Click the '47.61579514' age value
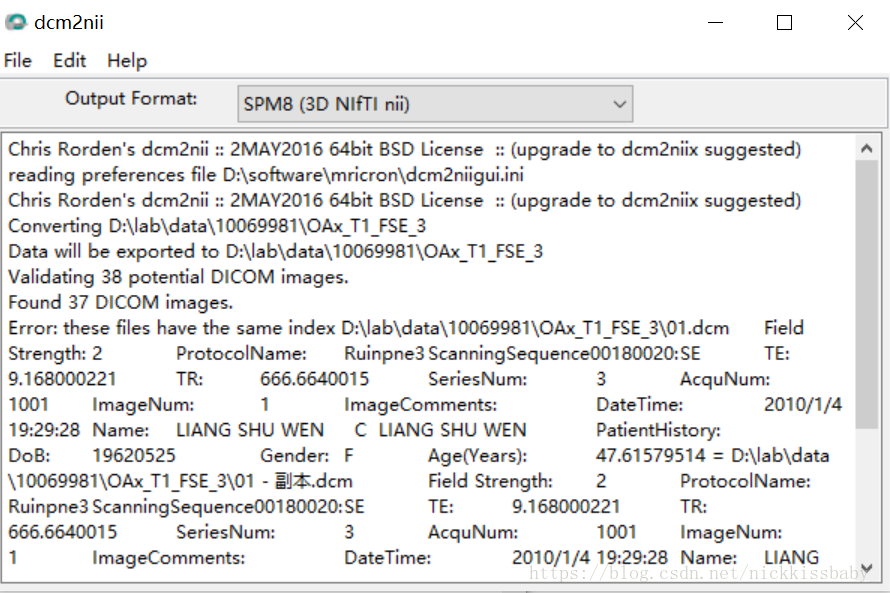Viewport: 890px width, 593px height. click(x=650, y=456)
